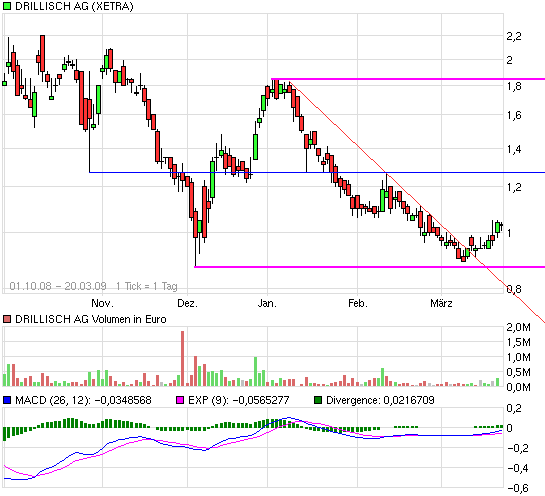Click the Dez. month axis label
The image size is (545, 496).
pyautogui.click(x=187, y=303)
